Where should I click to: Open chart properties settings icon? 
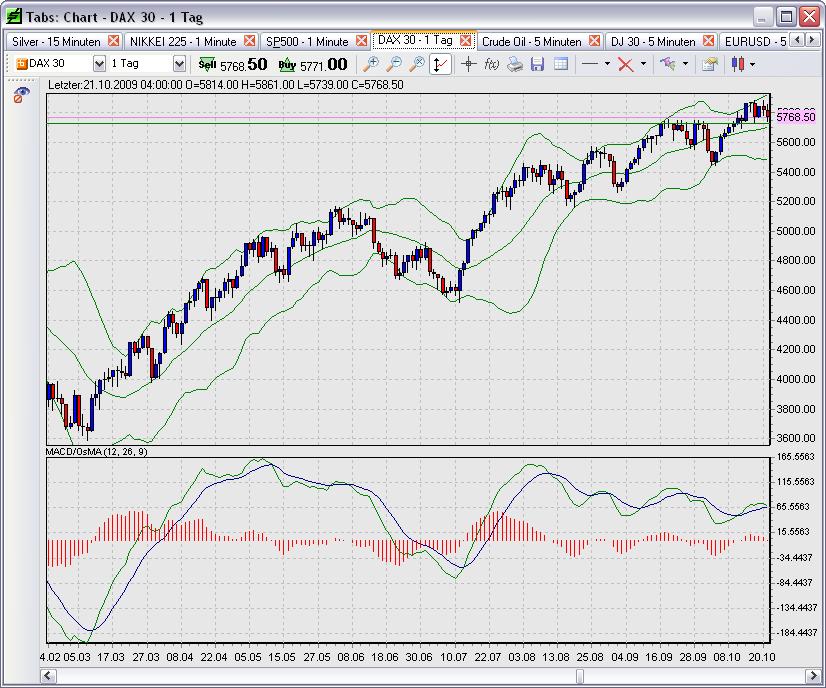[710, 64]
